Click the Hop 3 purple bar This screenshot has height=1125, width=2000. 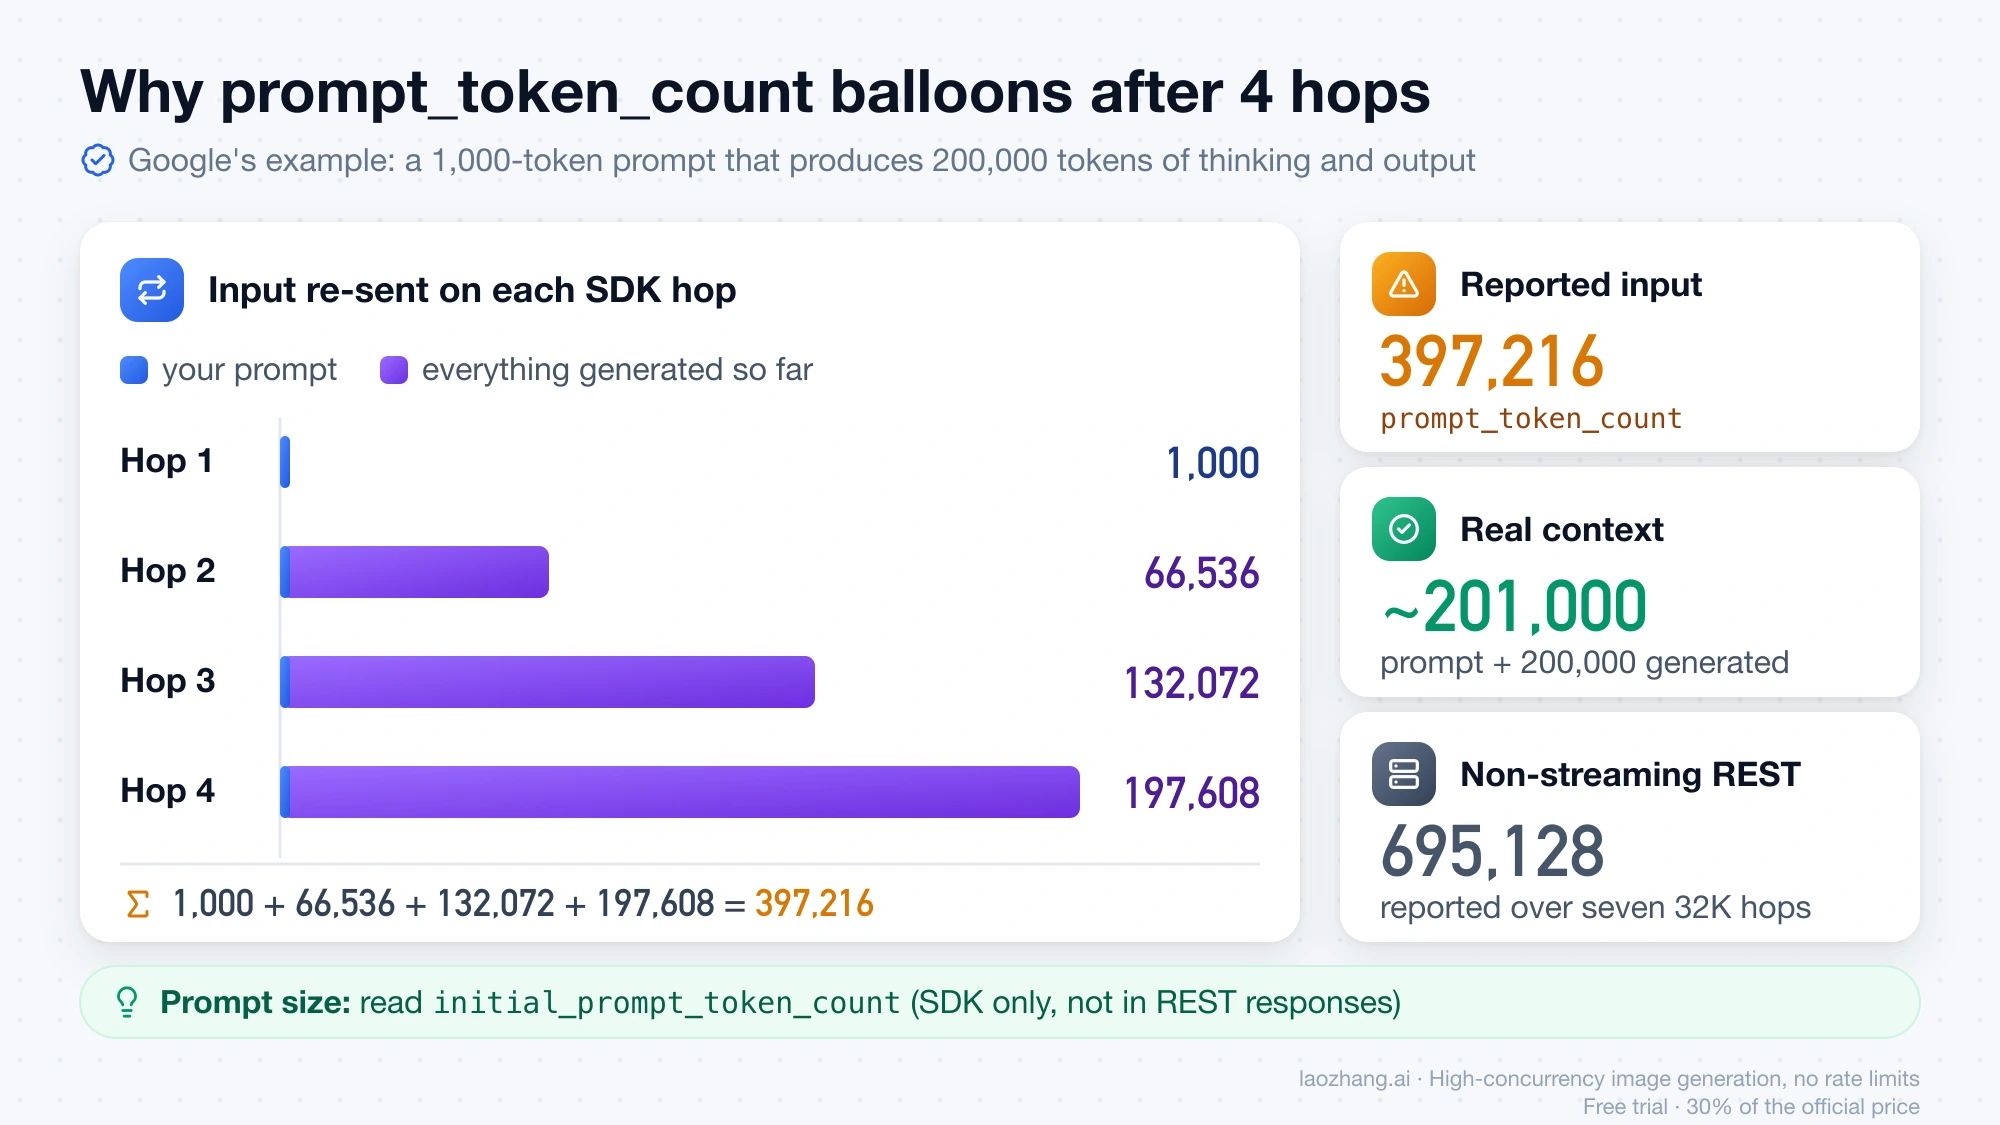[552, 682]
